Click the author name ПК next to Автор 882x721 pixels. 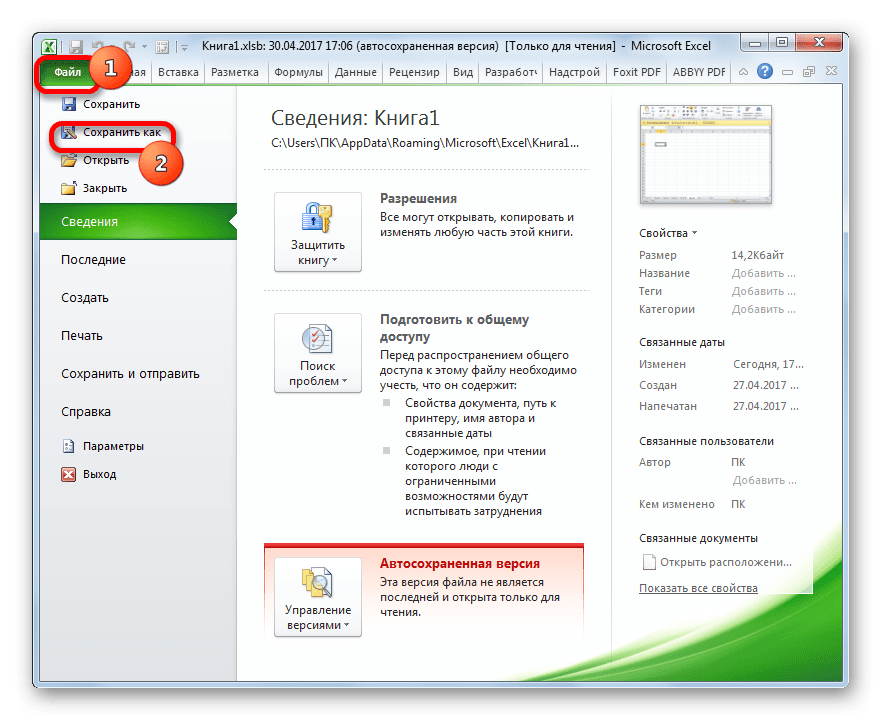738,462
